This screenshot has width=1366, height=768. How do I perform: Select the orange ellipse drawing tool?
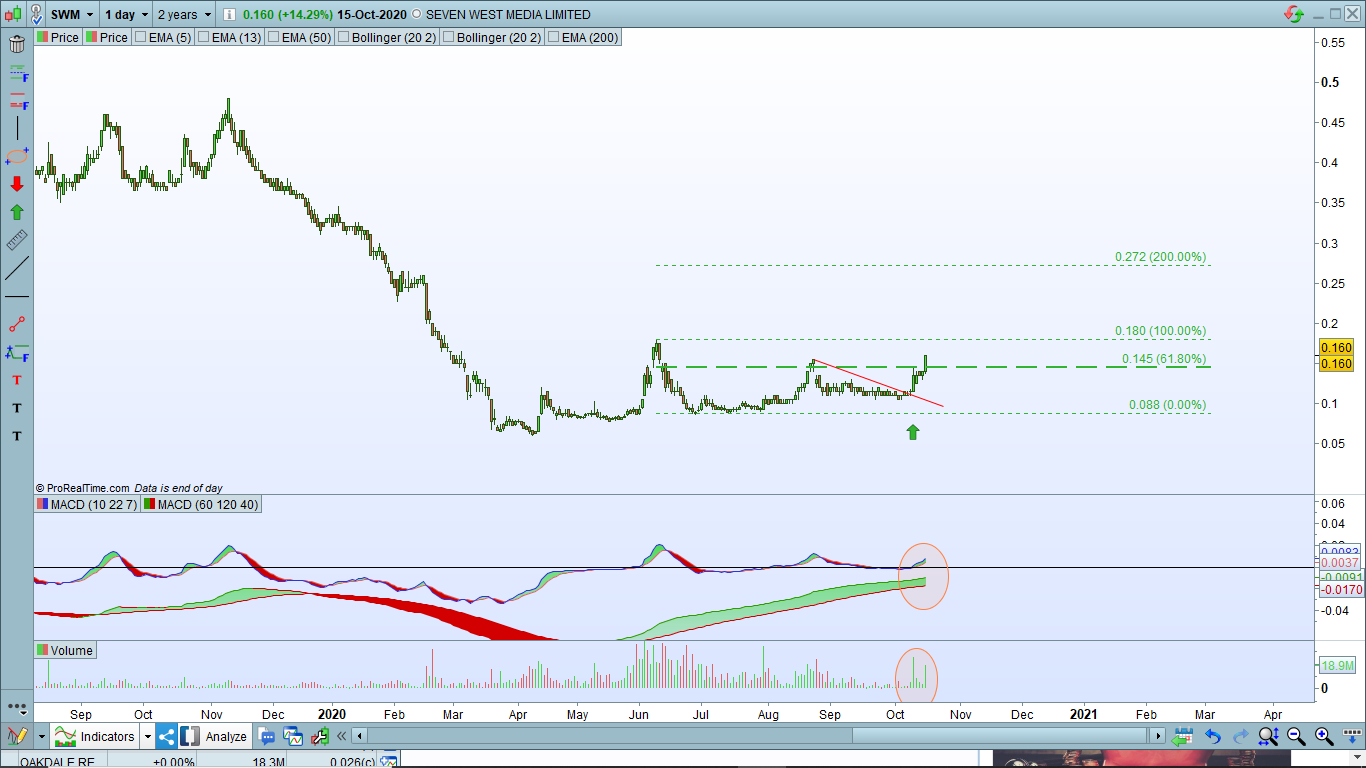click(17, 156)
